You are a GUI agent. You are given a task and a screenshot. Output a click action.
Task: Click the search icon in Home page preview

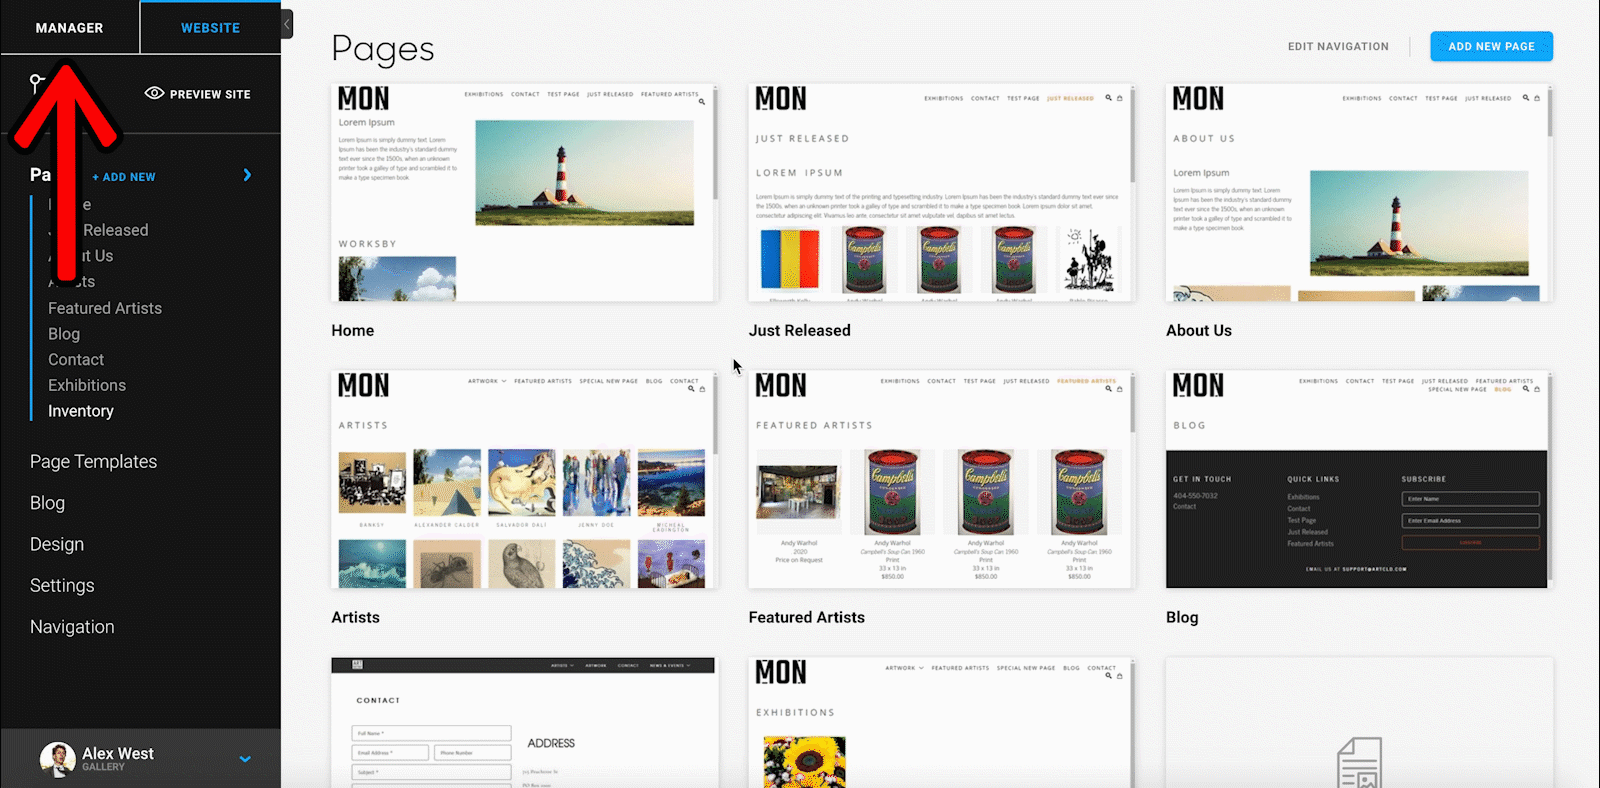pos(702,101)
